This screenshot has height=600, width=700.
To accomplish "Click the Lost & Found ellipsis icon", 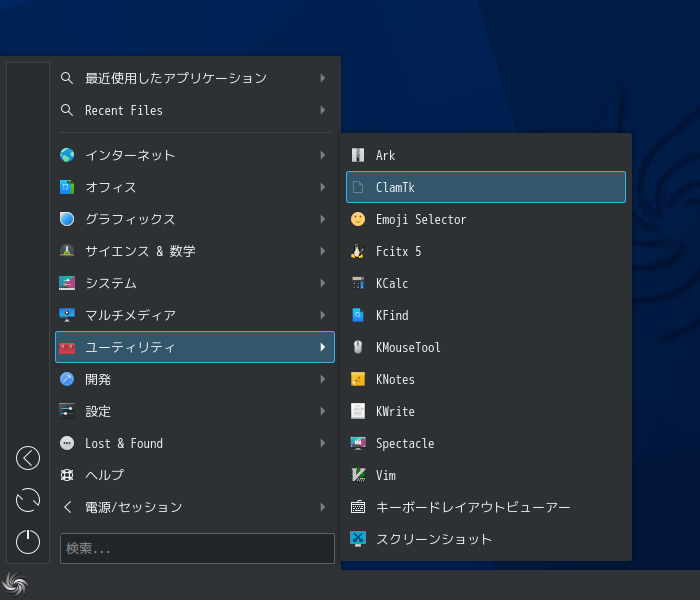I will tap(67, 443).
